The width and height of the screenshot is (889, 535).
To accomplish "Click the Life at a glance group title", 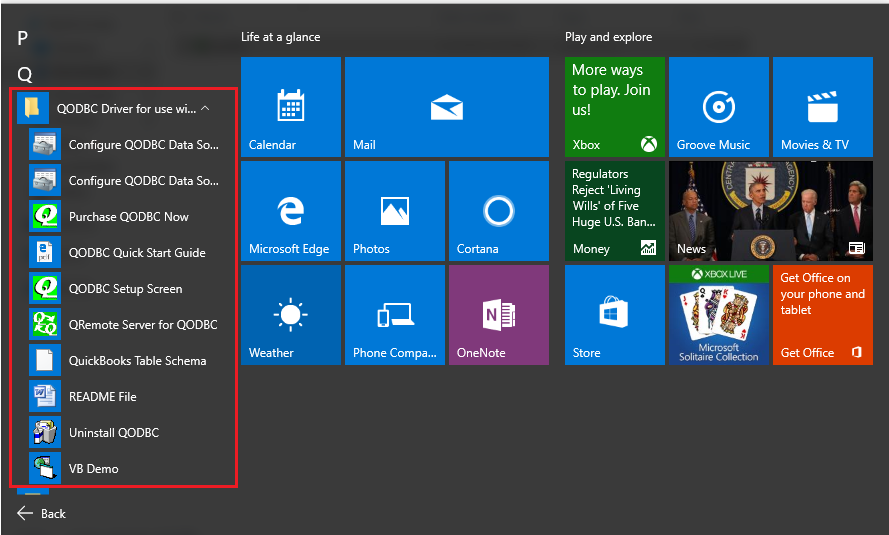I will (x=281, y=37).
